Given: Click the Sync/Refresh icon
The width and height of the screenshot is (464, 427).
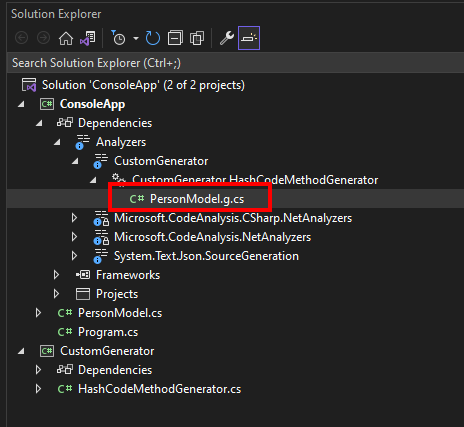Looking at the screenshot, I should [153, 38].
